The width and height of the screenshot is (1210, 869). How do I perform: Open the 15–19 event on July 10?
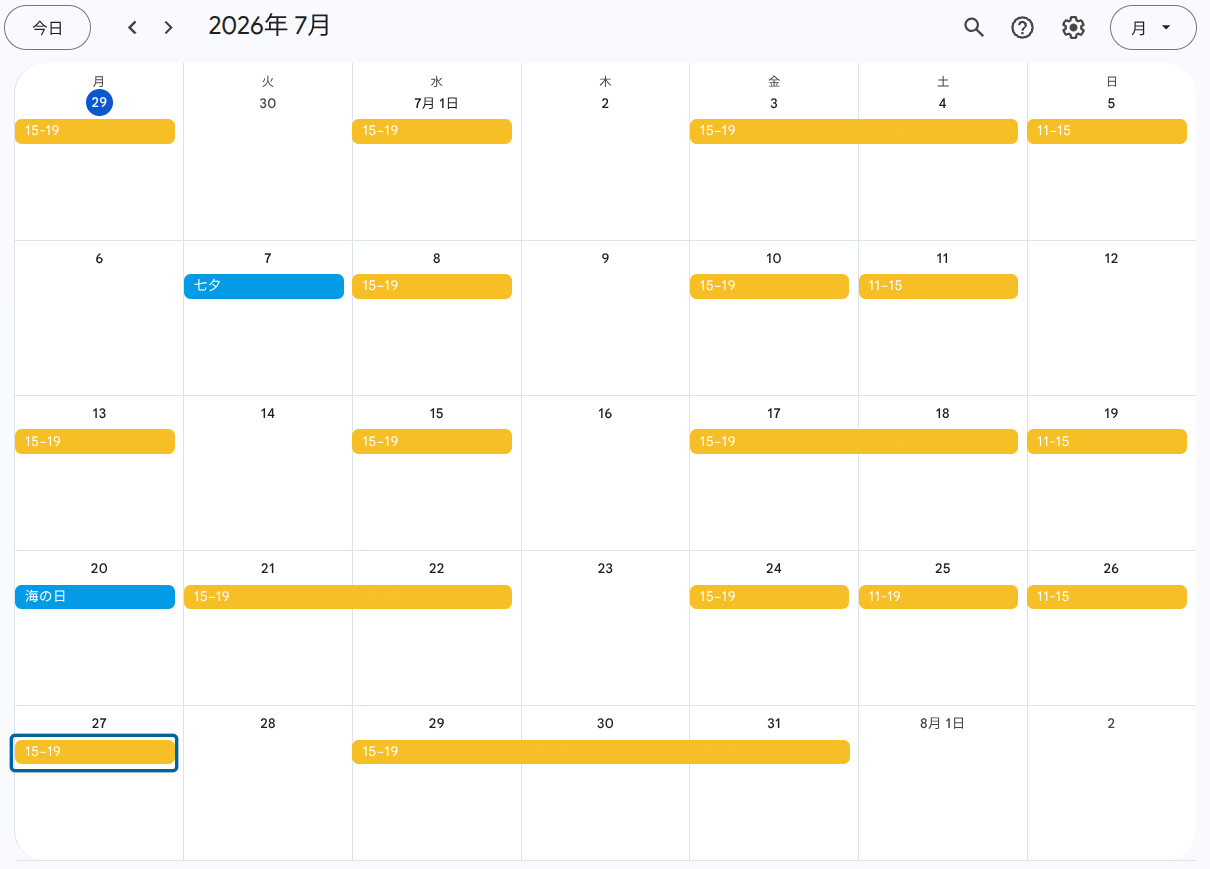point(769,286)
